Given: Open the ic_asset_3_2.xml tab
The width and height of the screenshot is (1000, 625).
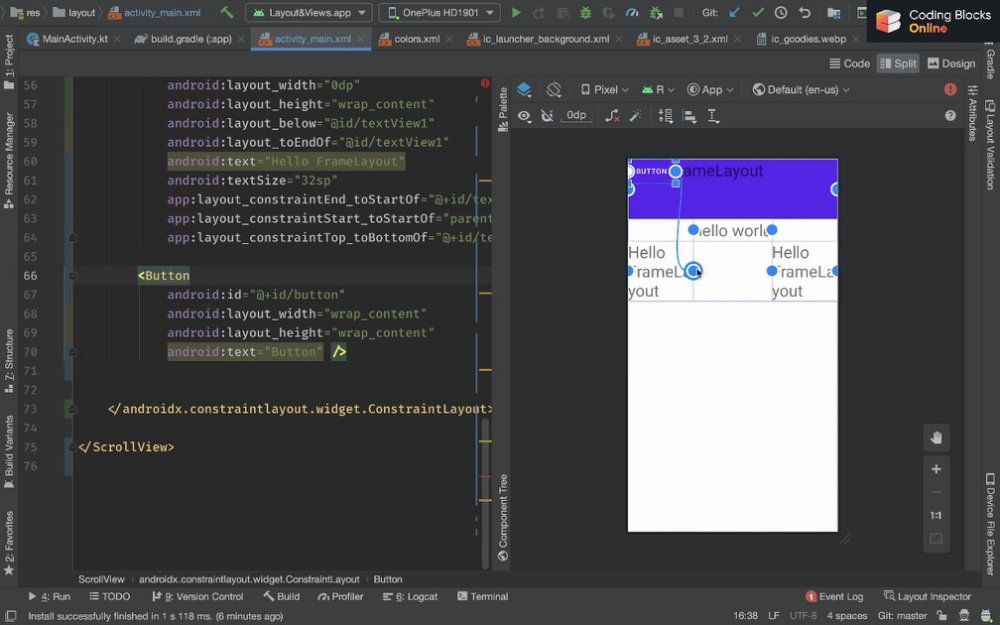Looking at the screenshot, I should 689,39.
